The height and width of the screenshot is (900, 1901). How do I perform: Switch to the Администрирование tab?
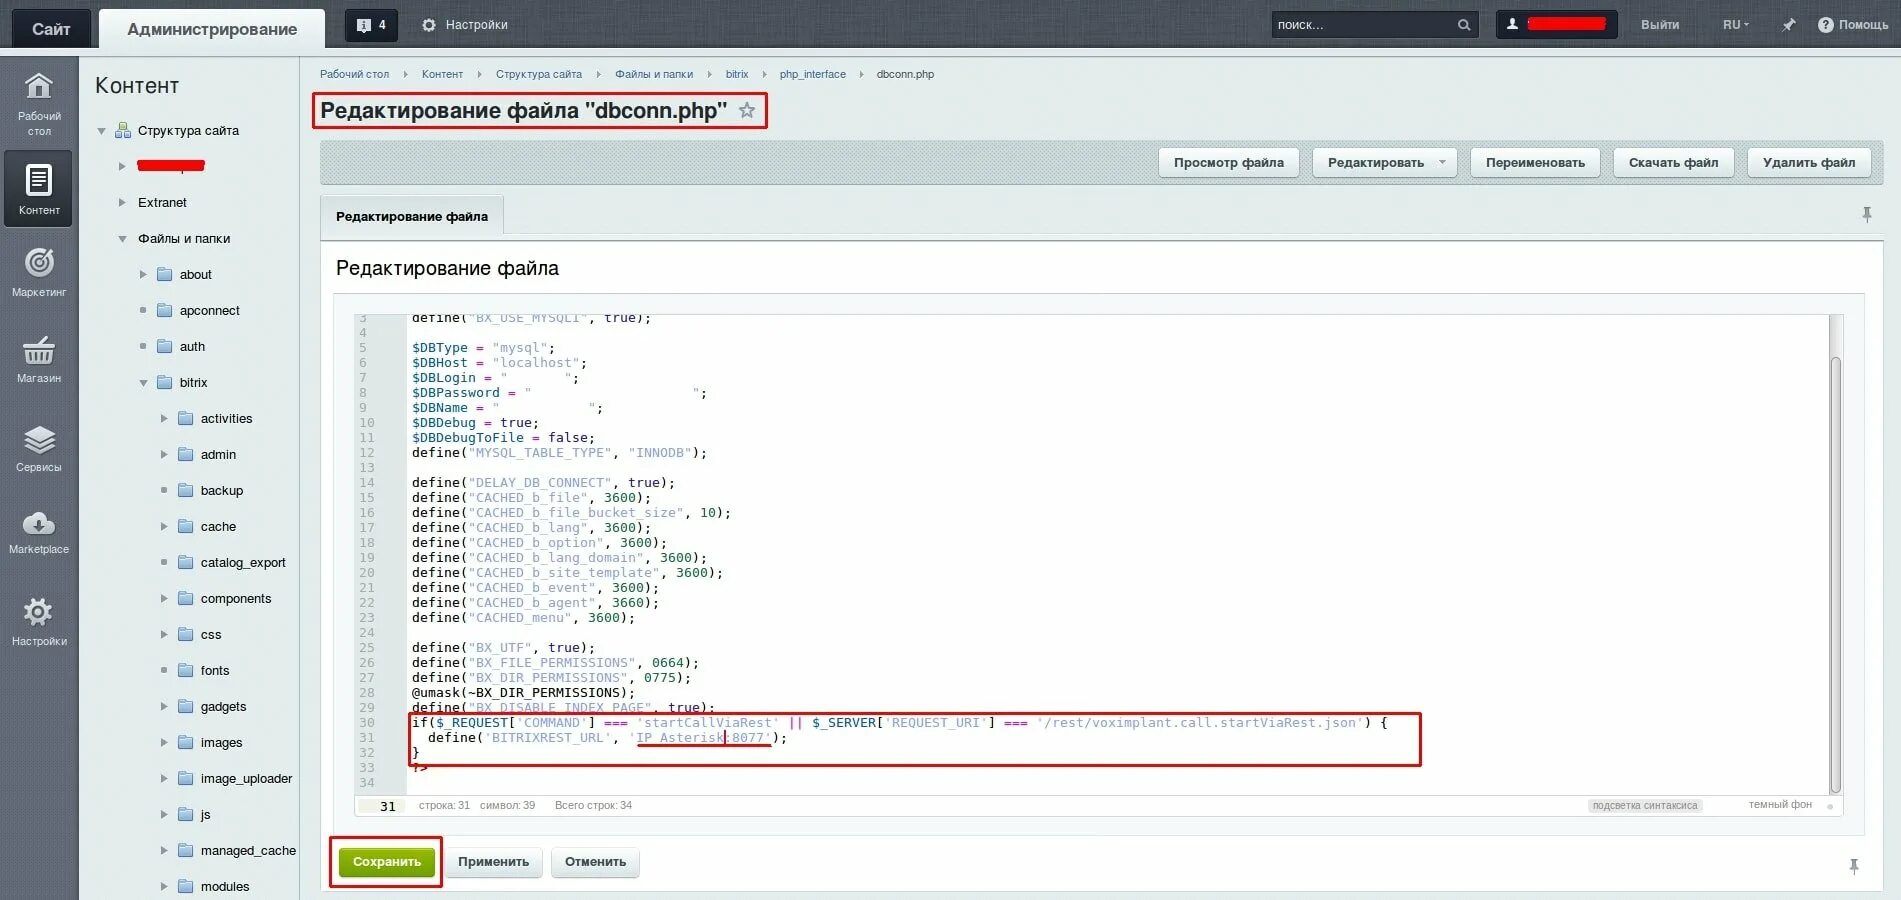[x=212, y=29]
